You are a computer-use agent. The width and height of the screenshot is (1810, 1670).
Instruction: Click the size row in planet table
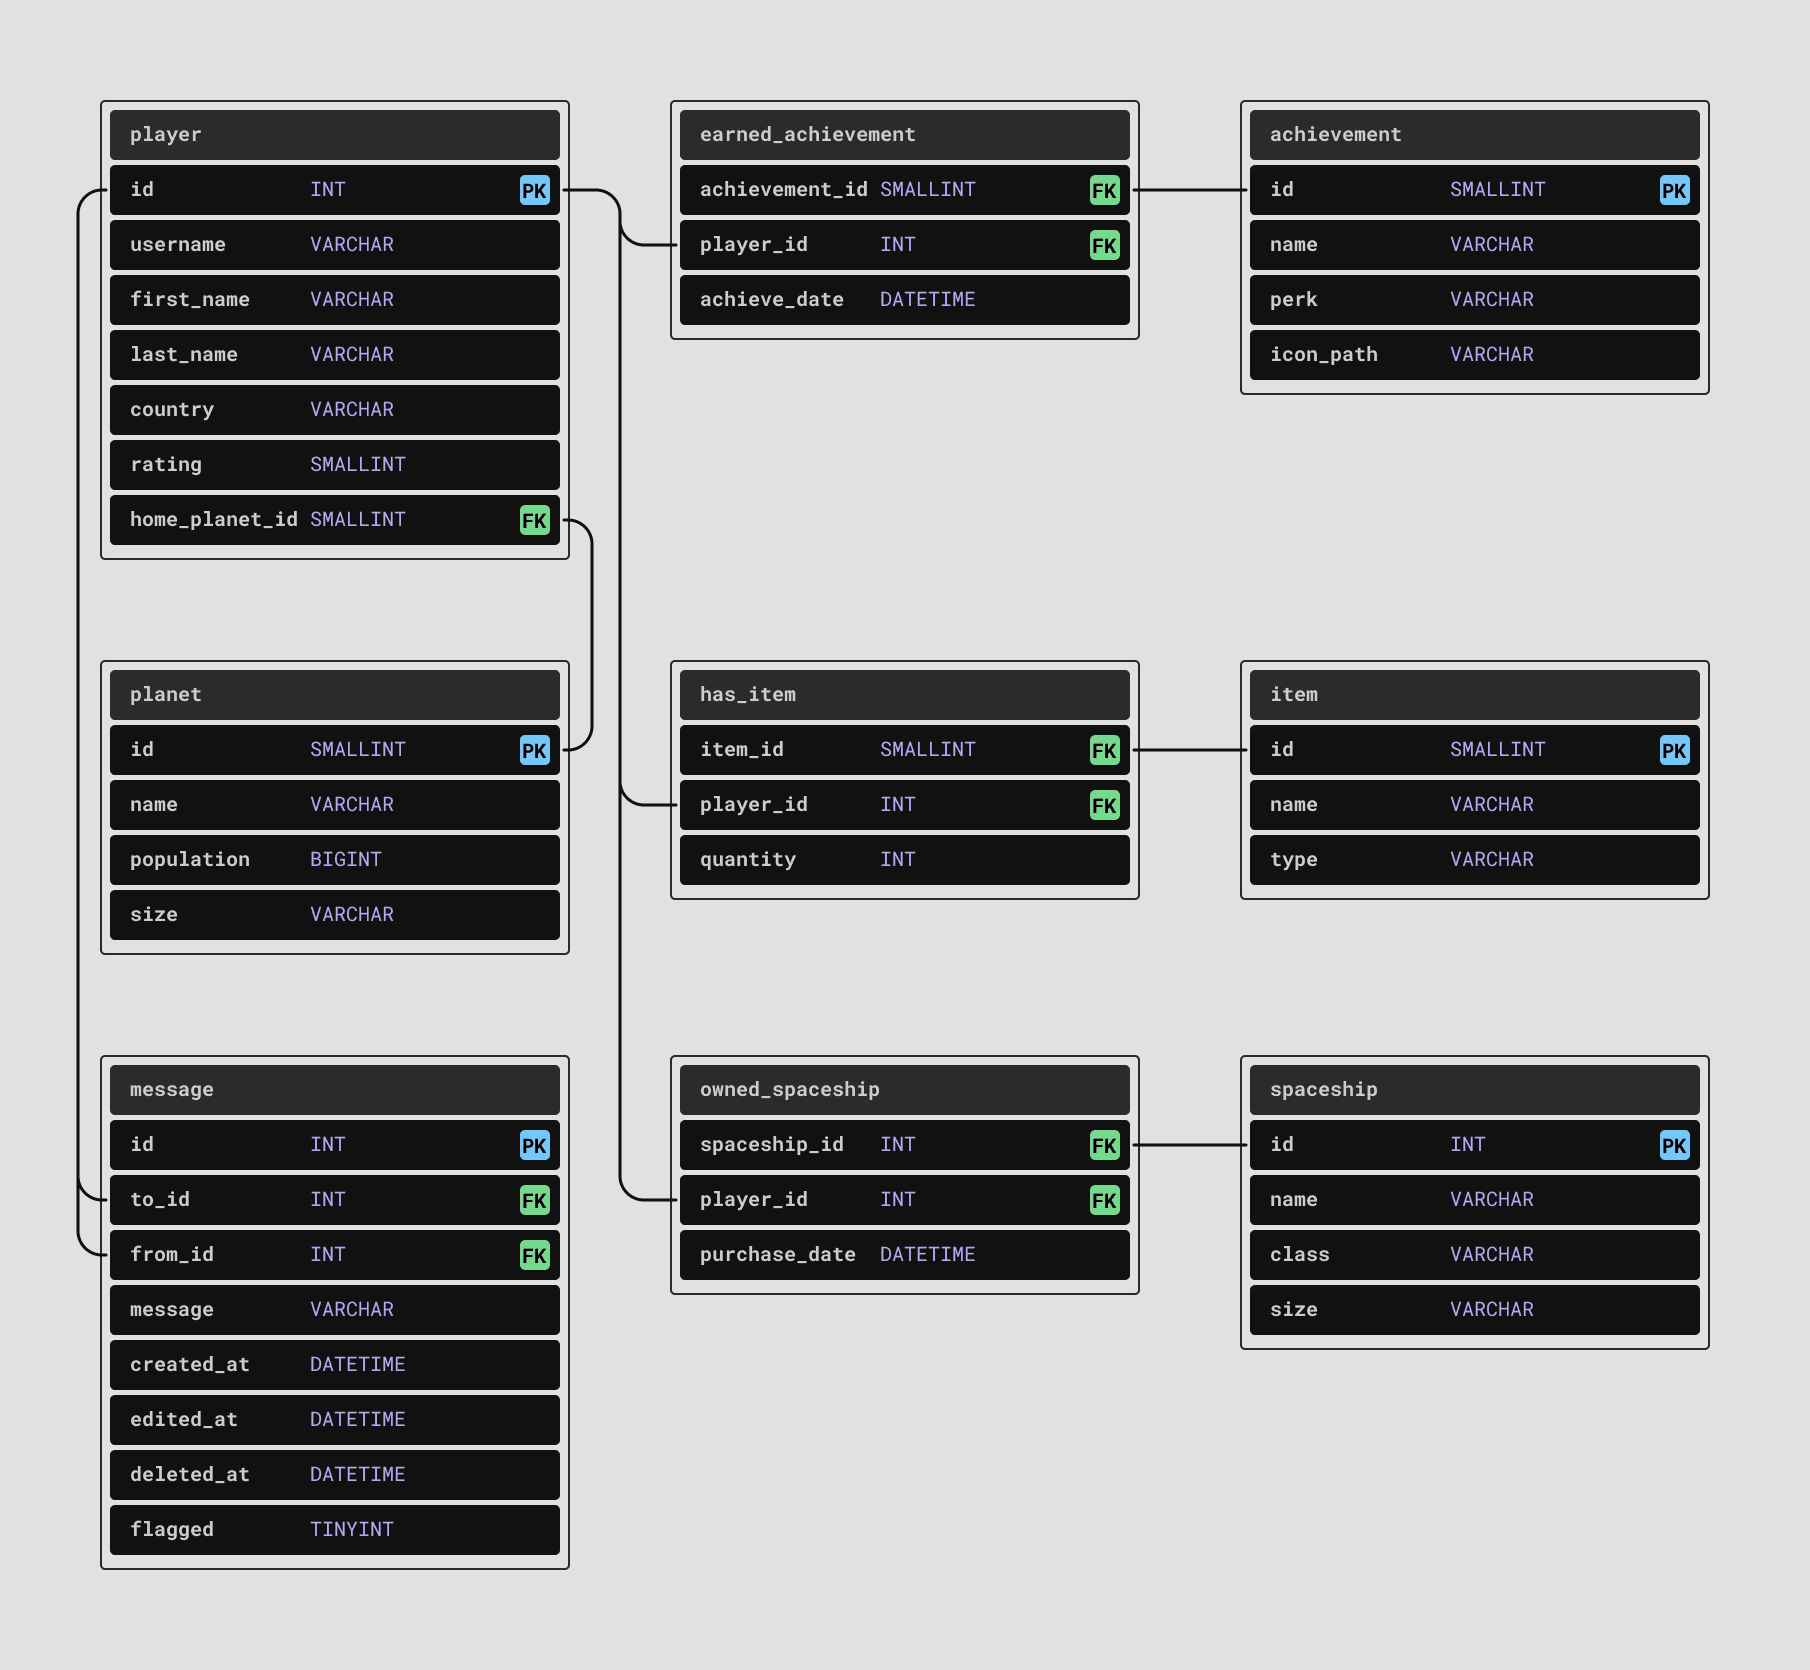pyautogui.click(x=335, y=915)
